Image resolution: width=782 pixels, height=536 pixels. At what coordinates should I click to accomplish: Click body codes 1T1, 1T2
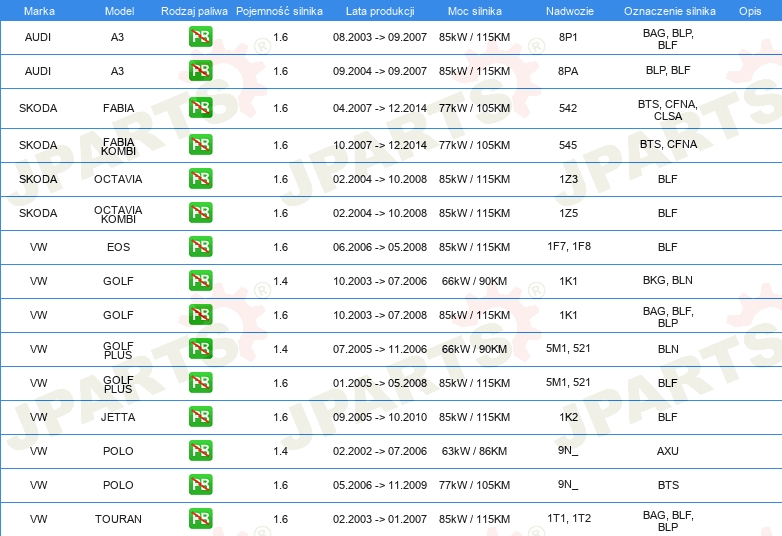click(x=569, y=519)
